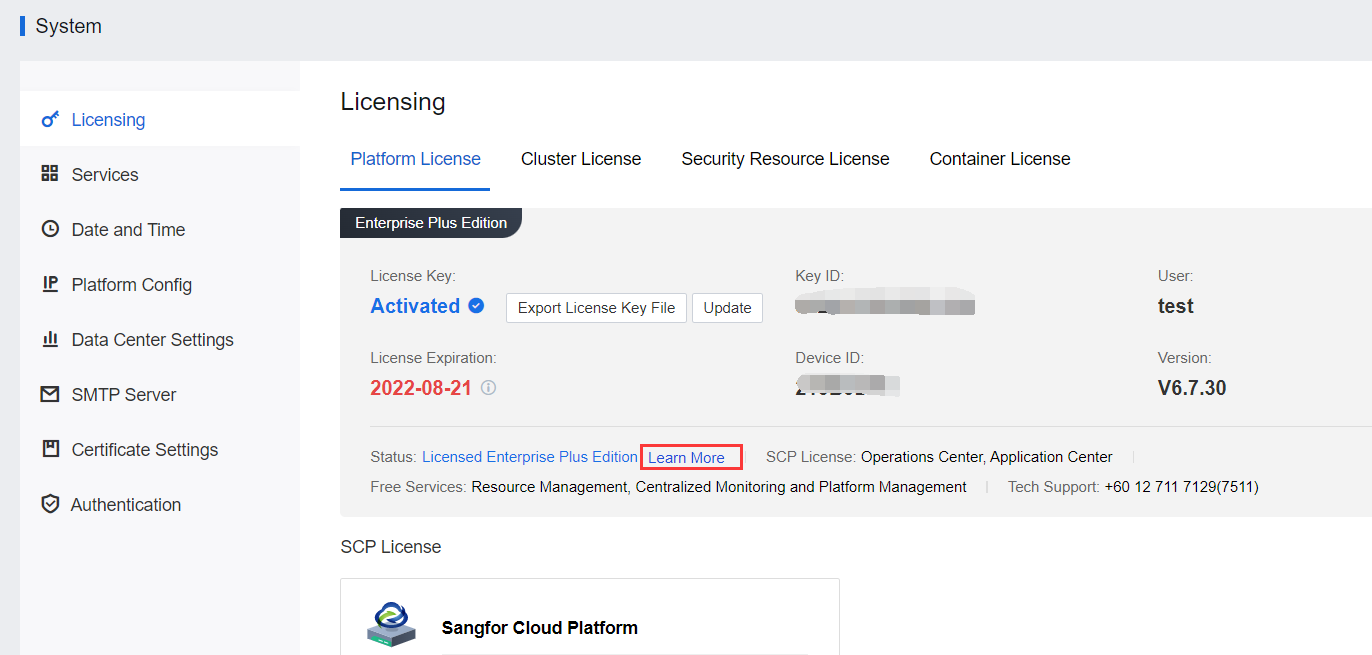
Task: Open the Security Resource License tab
Action: [x=785, y=159]
